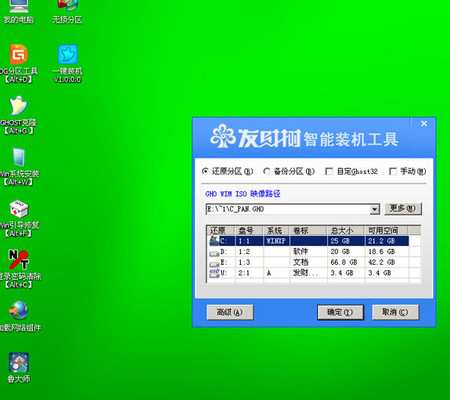Select the 文档 volume label
The width and height of the screenshot is (450, 400).
pos(300,262)
